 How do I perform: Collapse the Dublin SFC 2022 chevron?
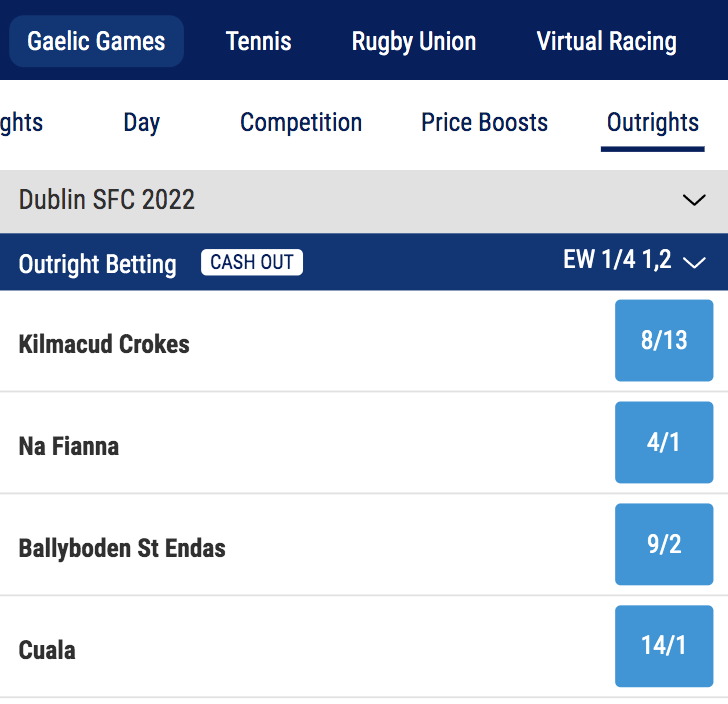[x=694, y=200]
